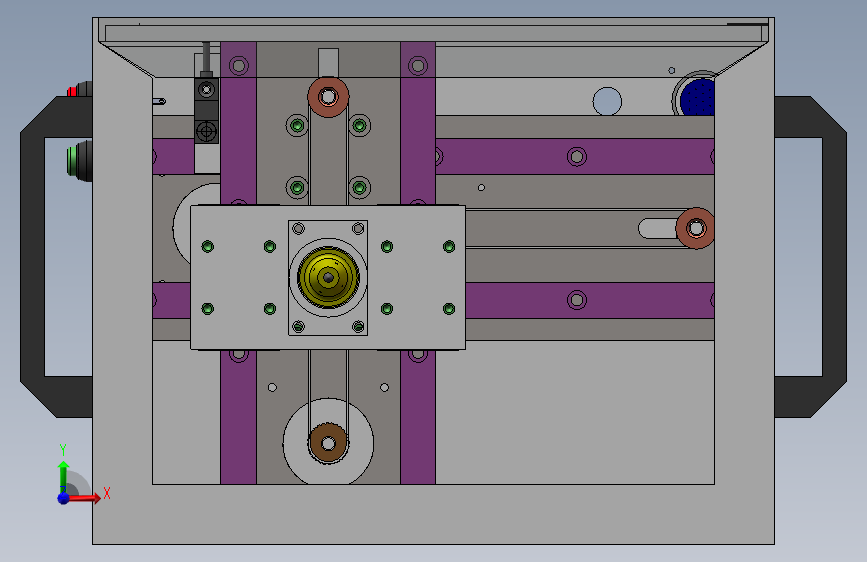The image size is (867, 562).
Task: Click the red X axis arrow of triad
Action: [x=85, y=497]
